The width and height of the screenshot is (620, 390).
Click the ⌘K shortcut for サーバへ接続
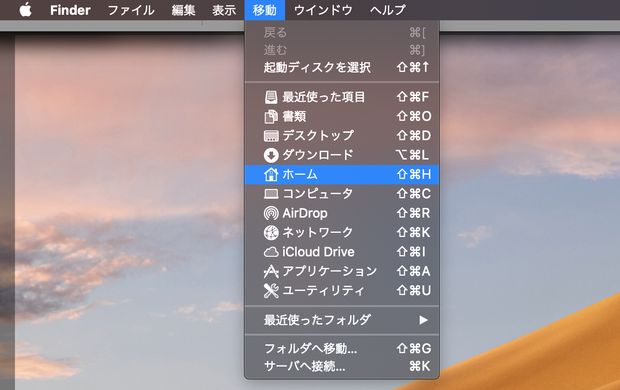[420, 367]
